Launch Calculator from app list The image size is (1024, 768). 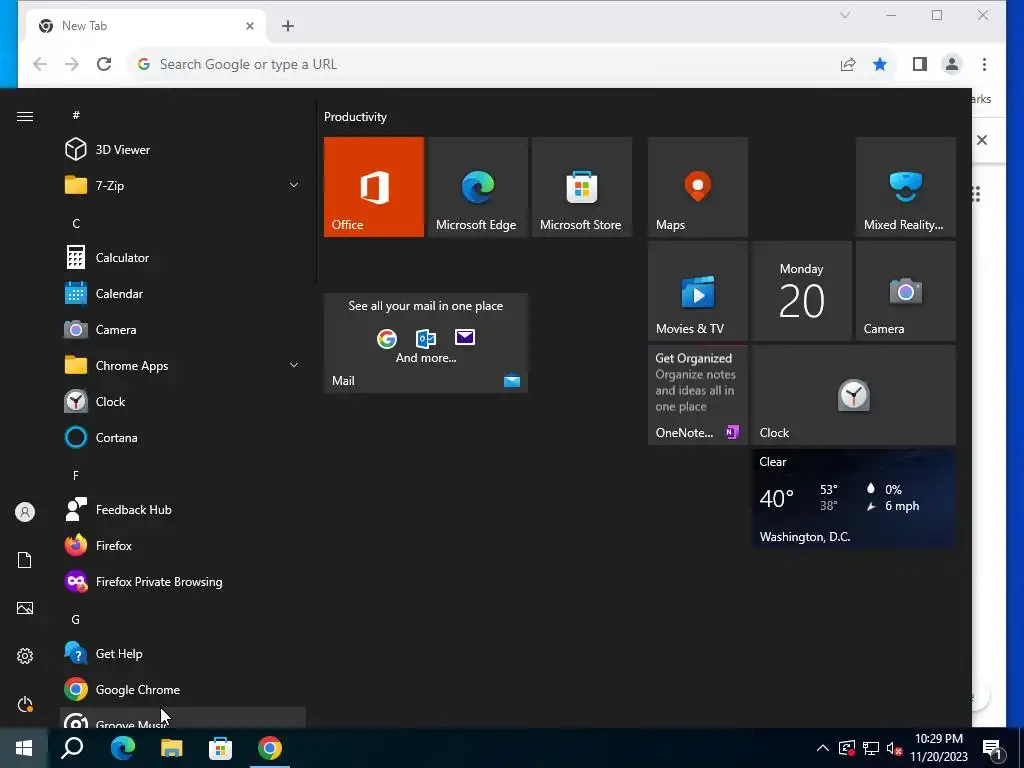(x=183, y=257)
